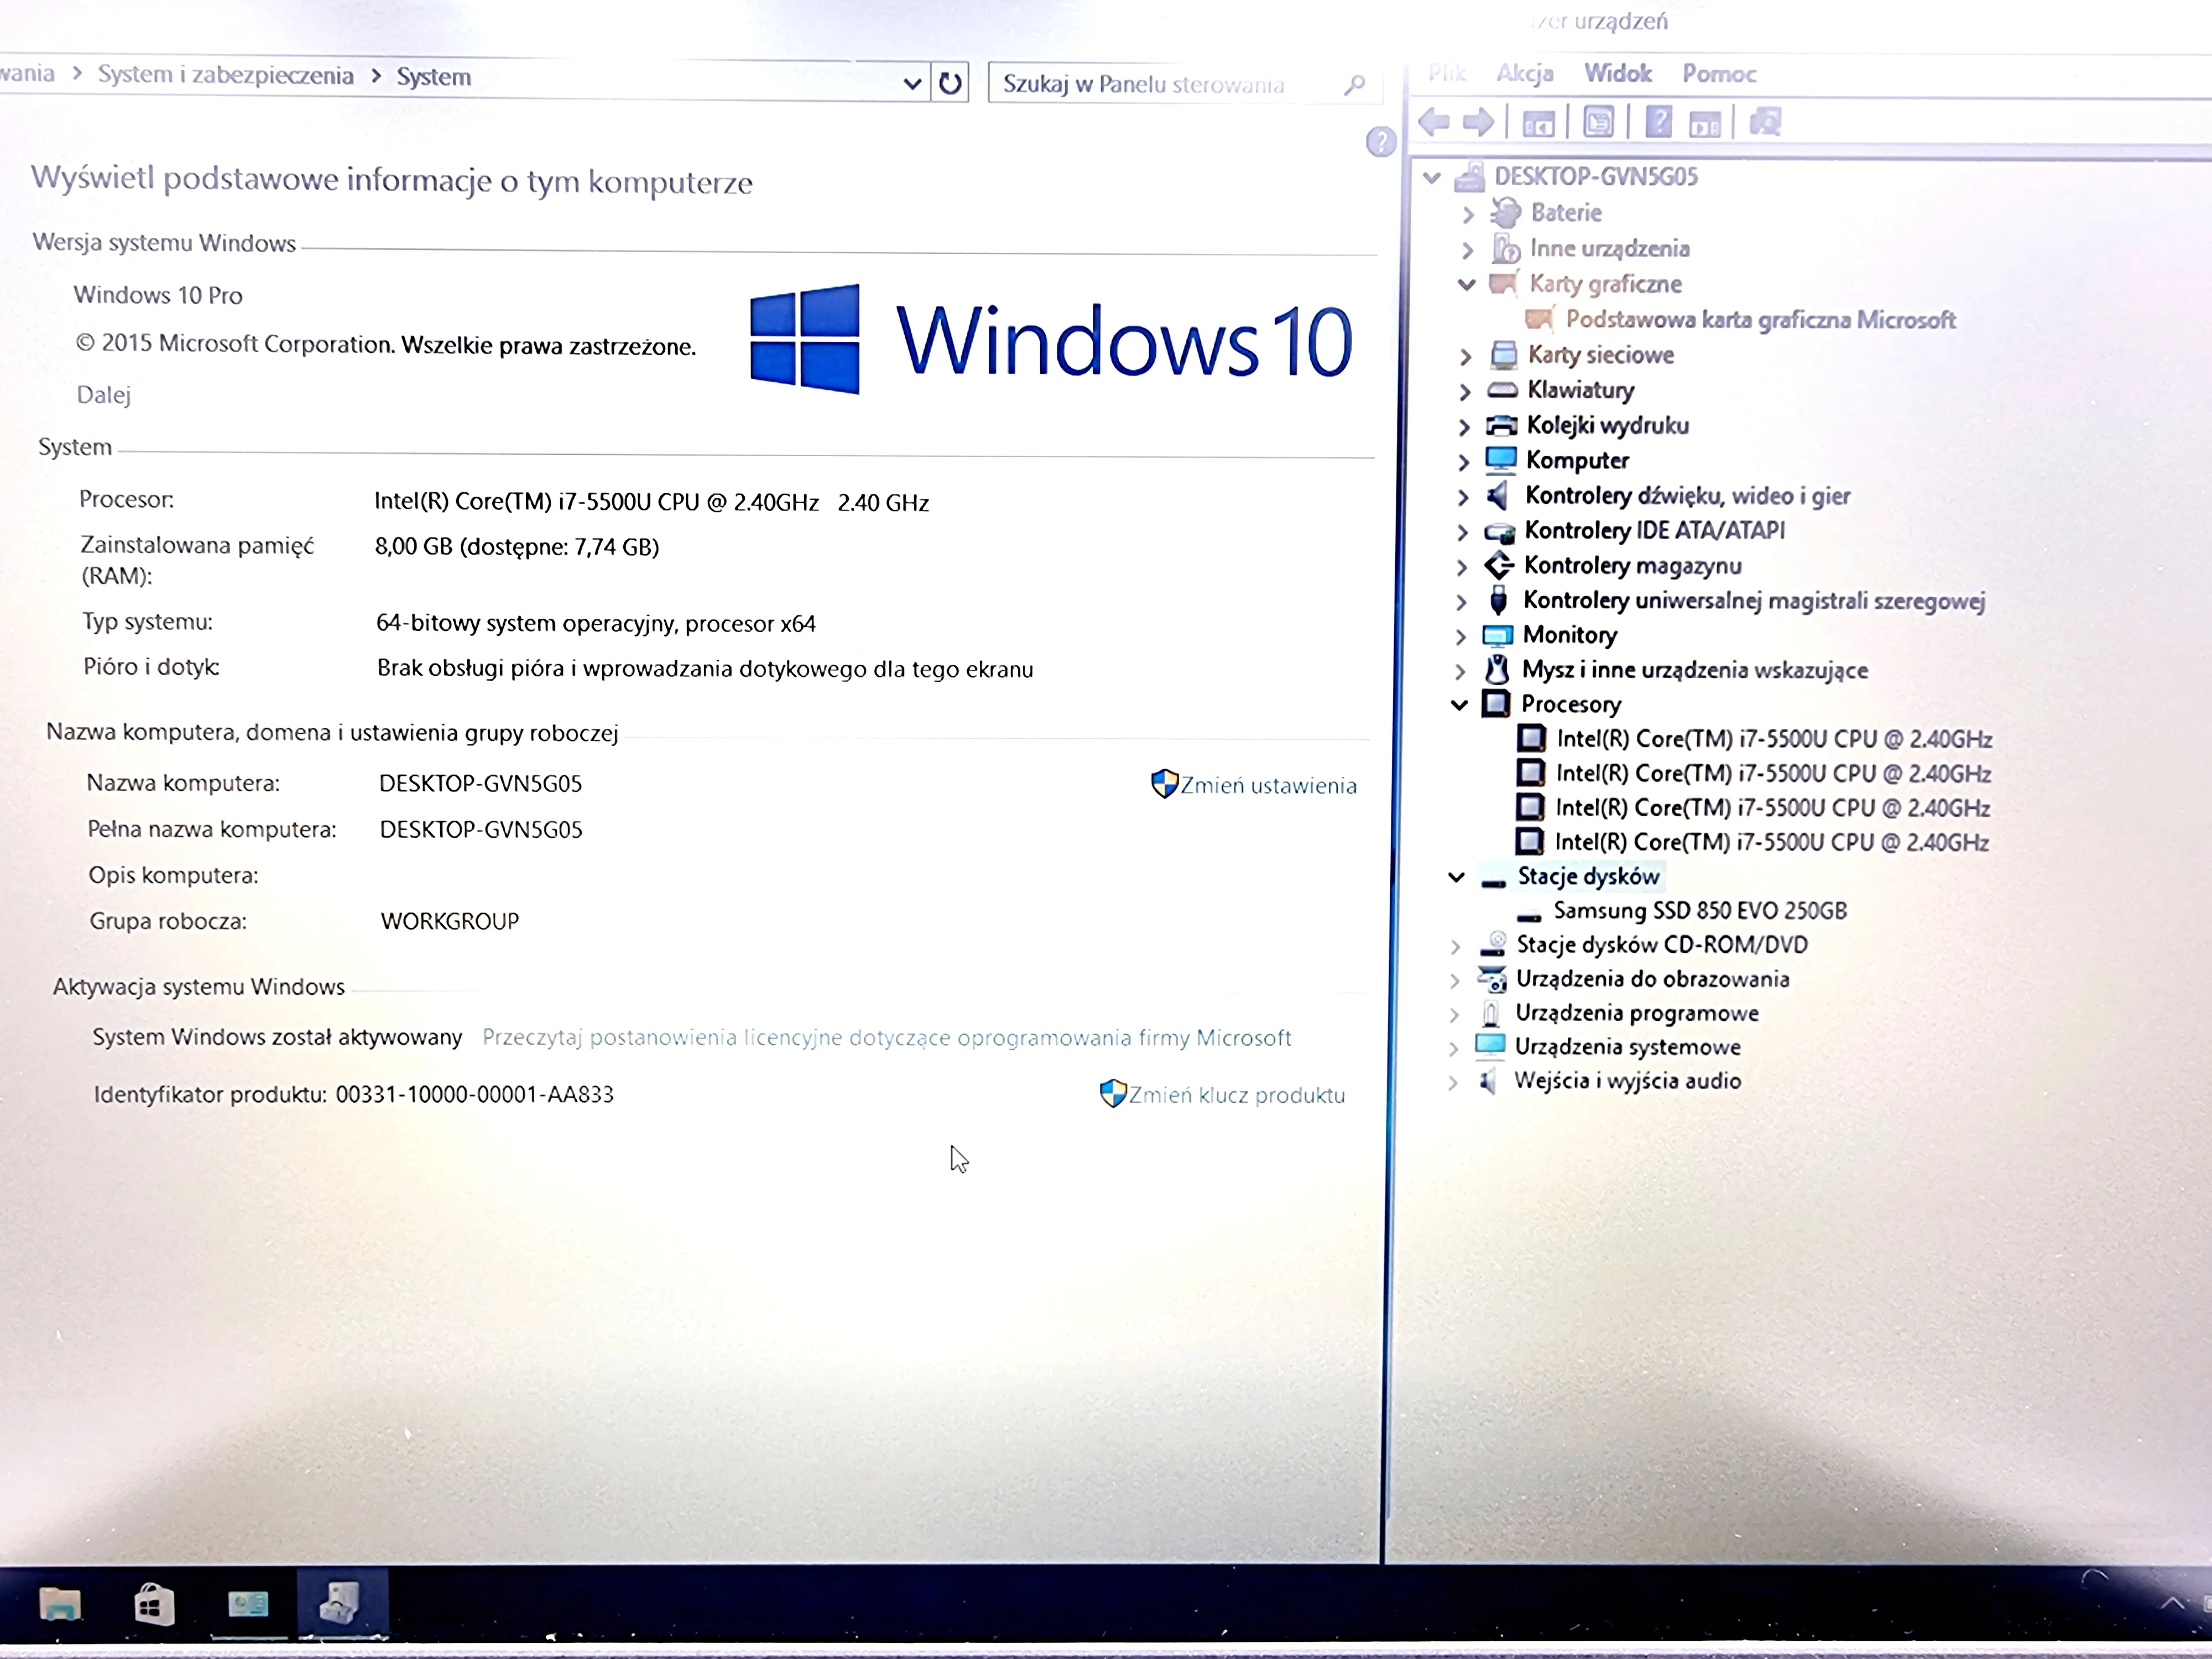This screenshot has height=1659, width=2212.
Task: Open File Explorer from the taskbar
Action: click(x=60, y=1605)
